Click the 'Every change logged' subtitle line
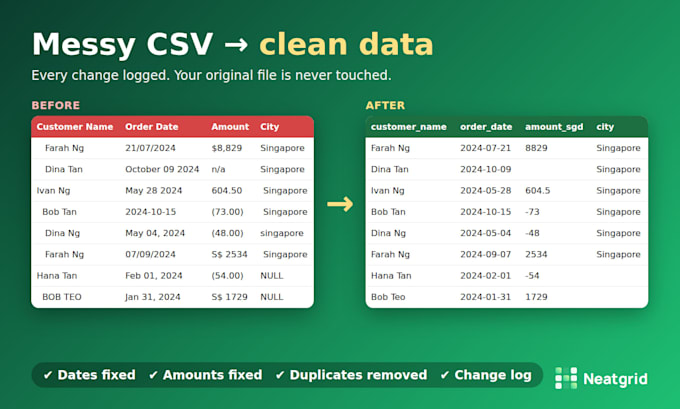680x409 pixels. (211, 75)
